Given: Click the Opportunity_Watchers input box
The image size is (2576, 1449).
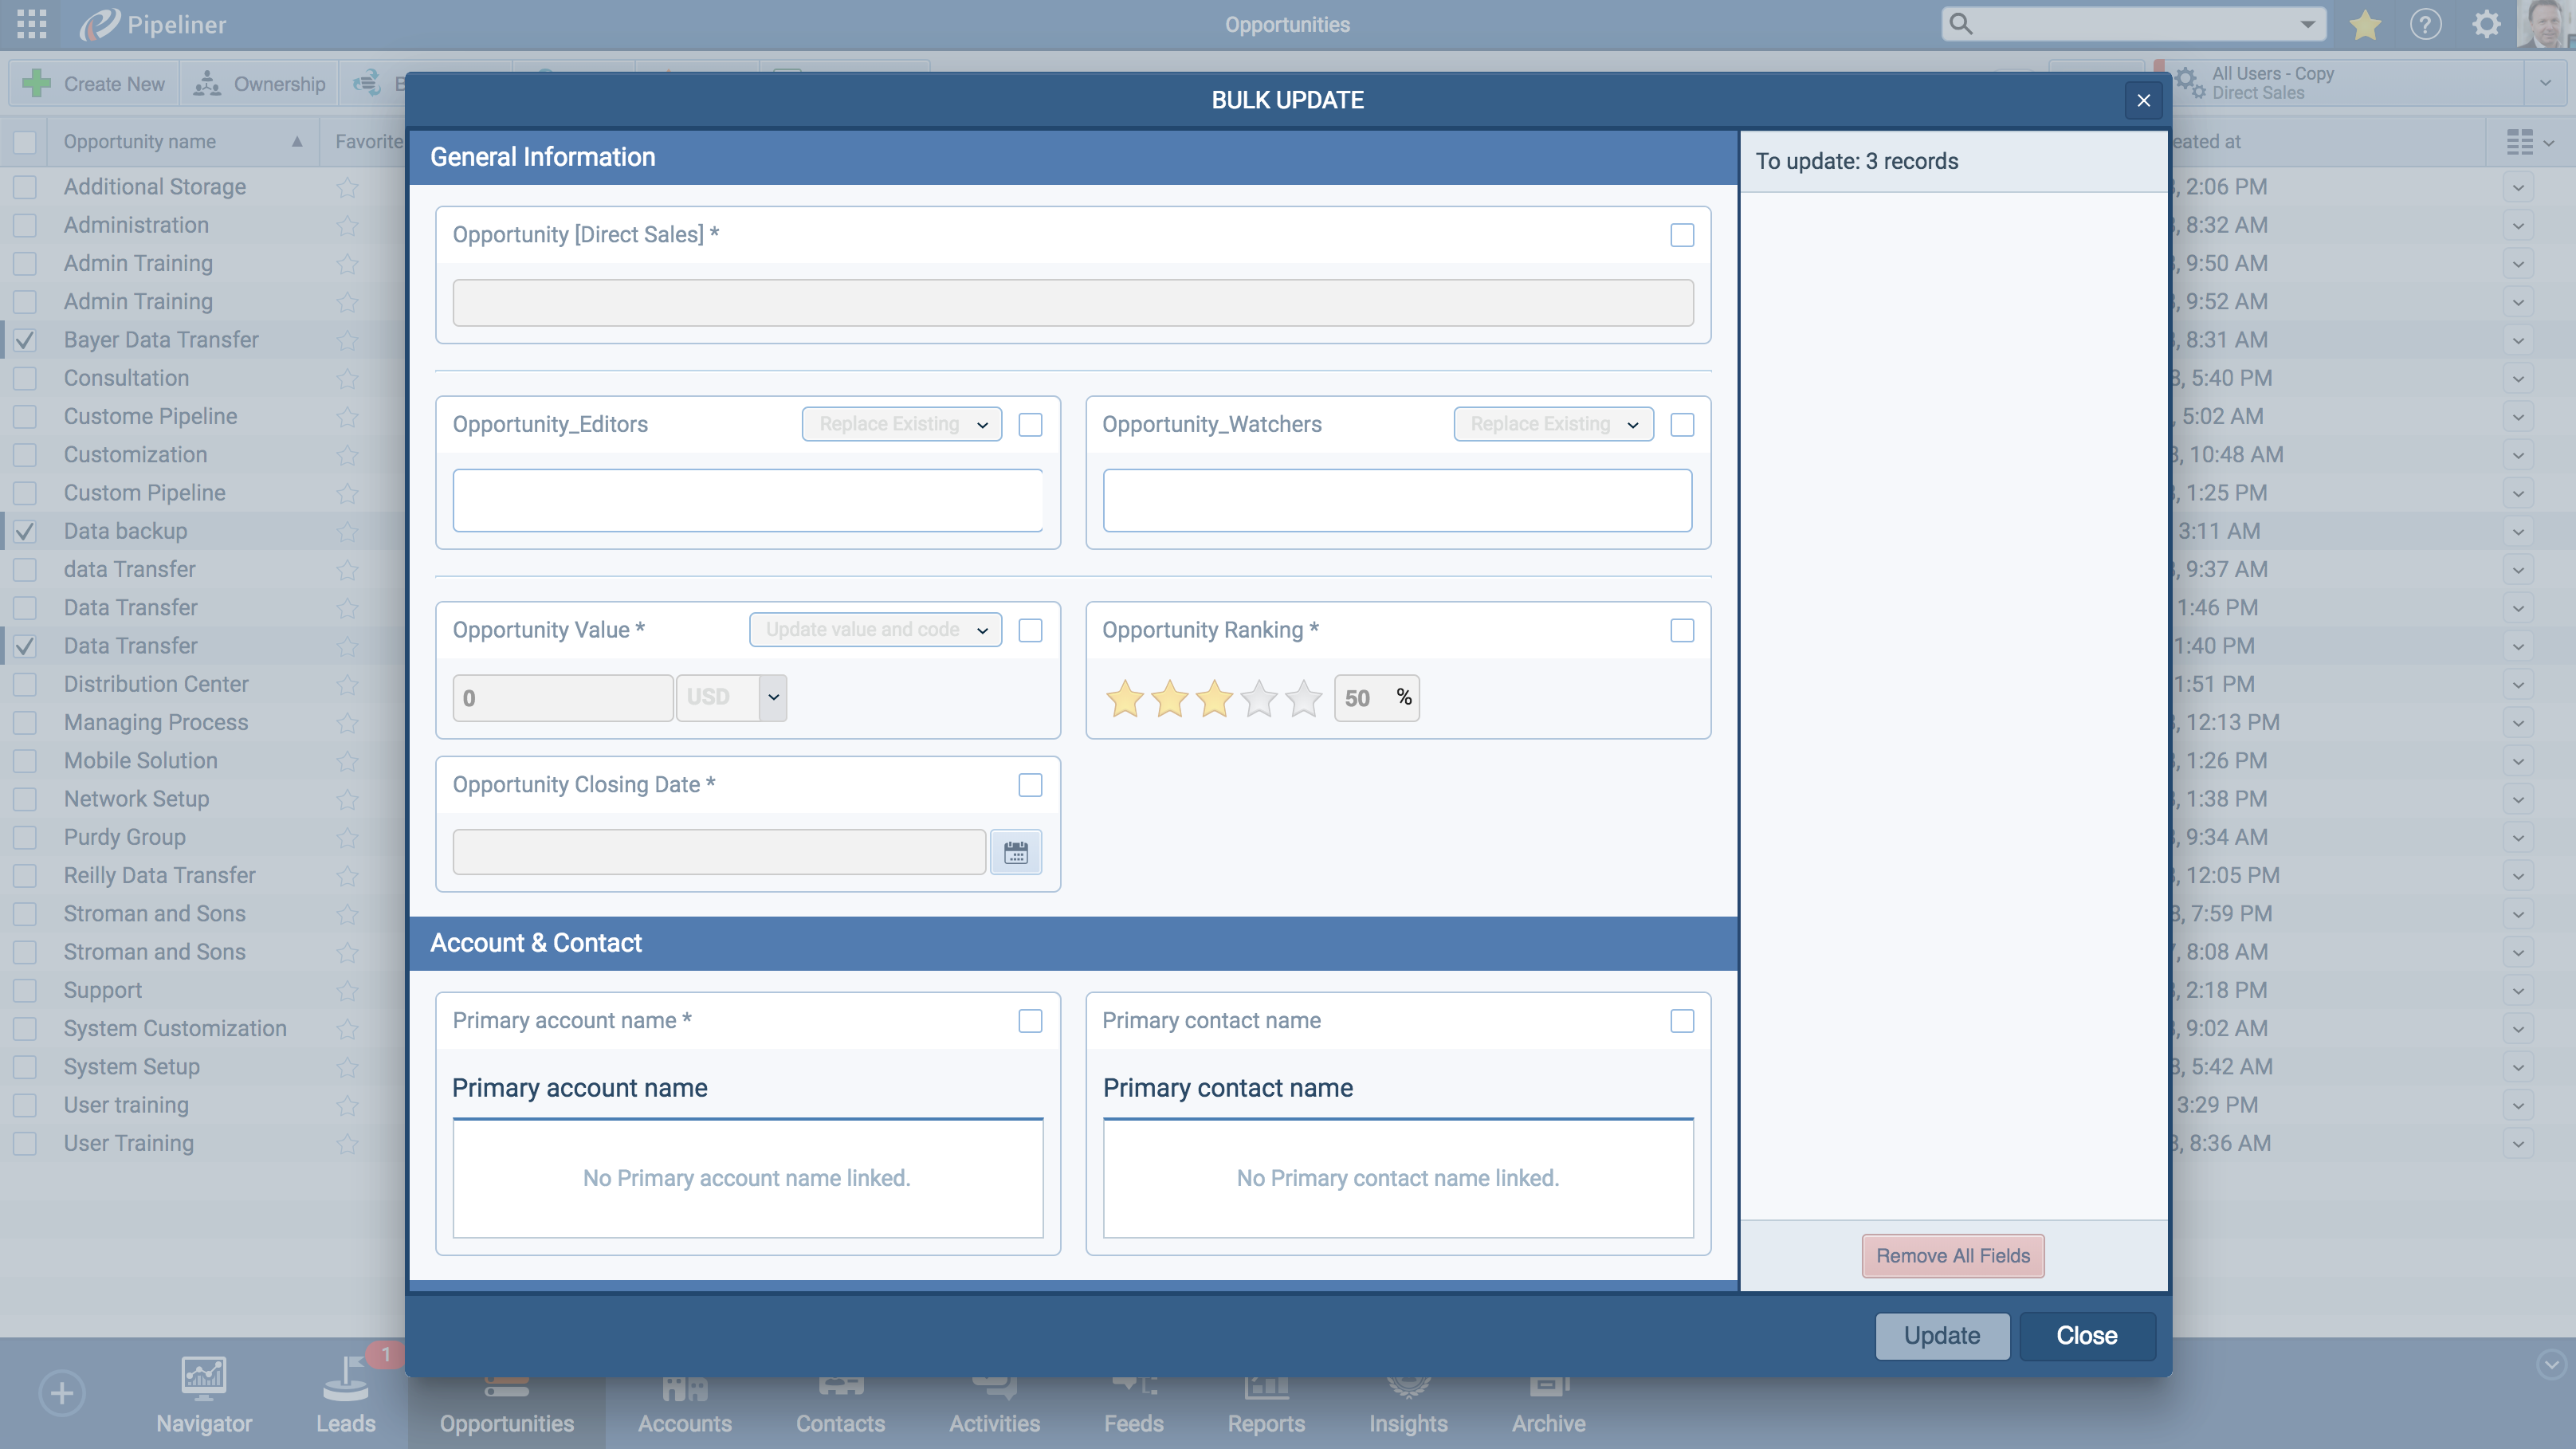Looking at the screenshot, I should click(1397, 500).
